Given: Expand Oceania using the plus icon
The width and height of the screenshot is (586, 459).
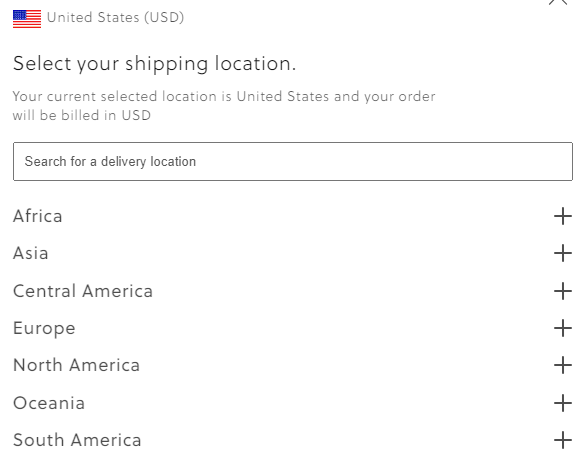Looking at the screenshot, I should (x=563, y=403).
